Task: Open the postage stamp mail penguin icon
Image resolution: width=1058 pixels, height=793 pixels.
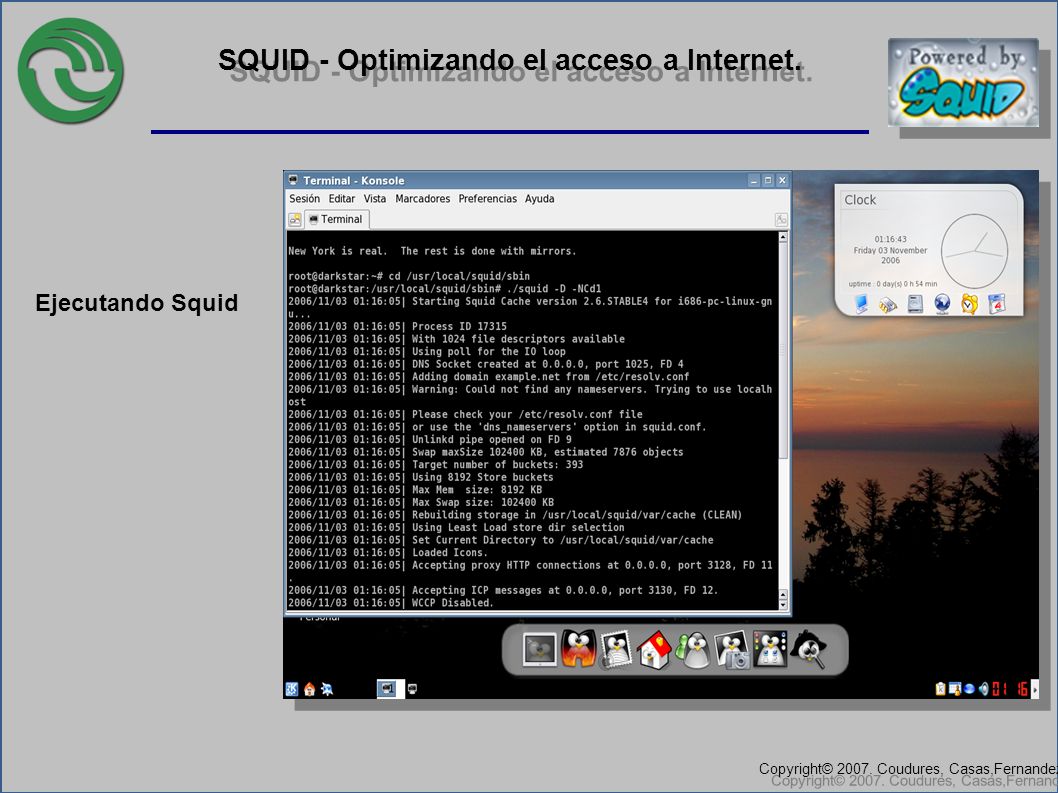Action: [x=615, y=649]
